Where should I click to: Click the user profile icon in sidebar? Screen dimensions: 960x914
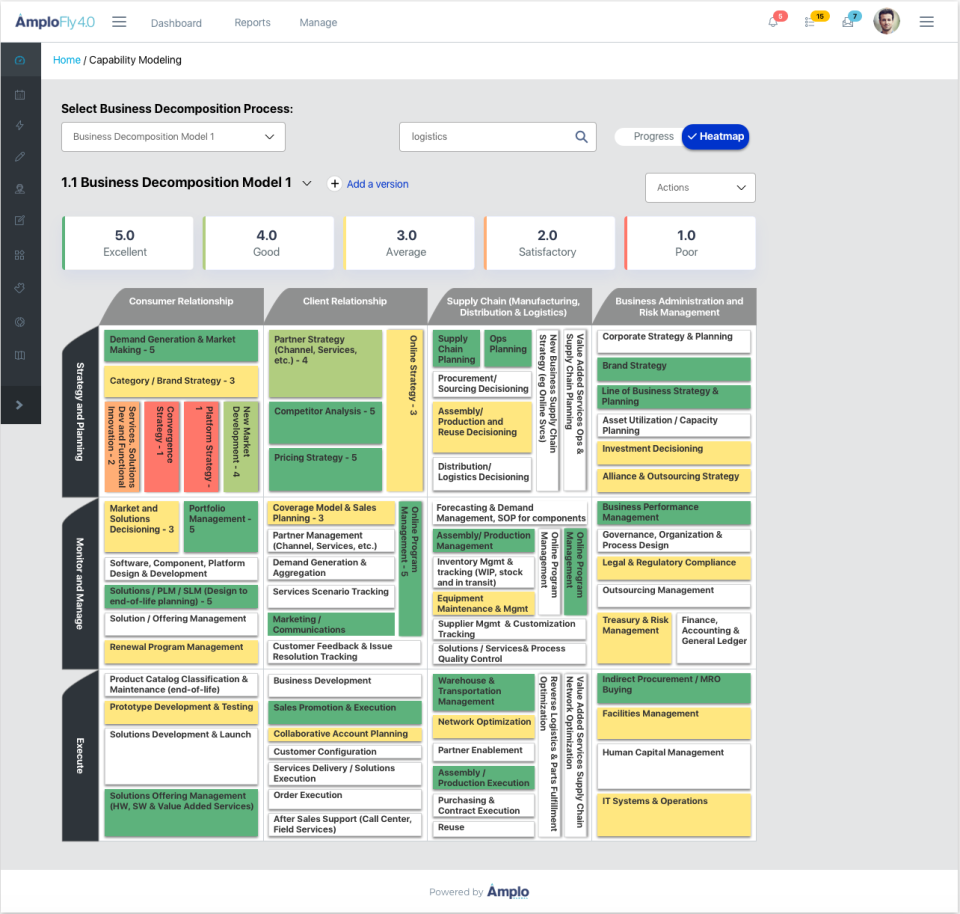(x=20, y=190)
